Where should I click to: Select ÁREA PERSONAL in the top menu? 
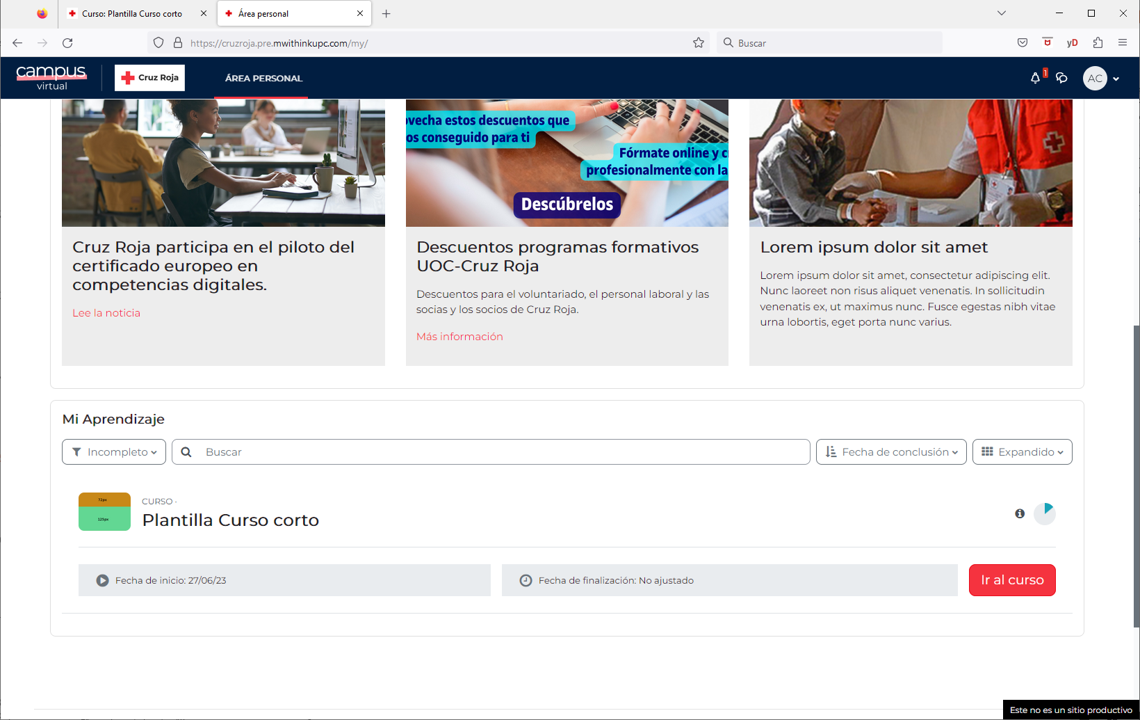point(262,77)
